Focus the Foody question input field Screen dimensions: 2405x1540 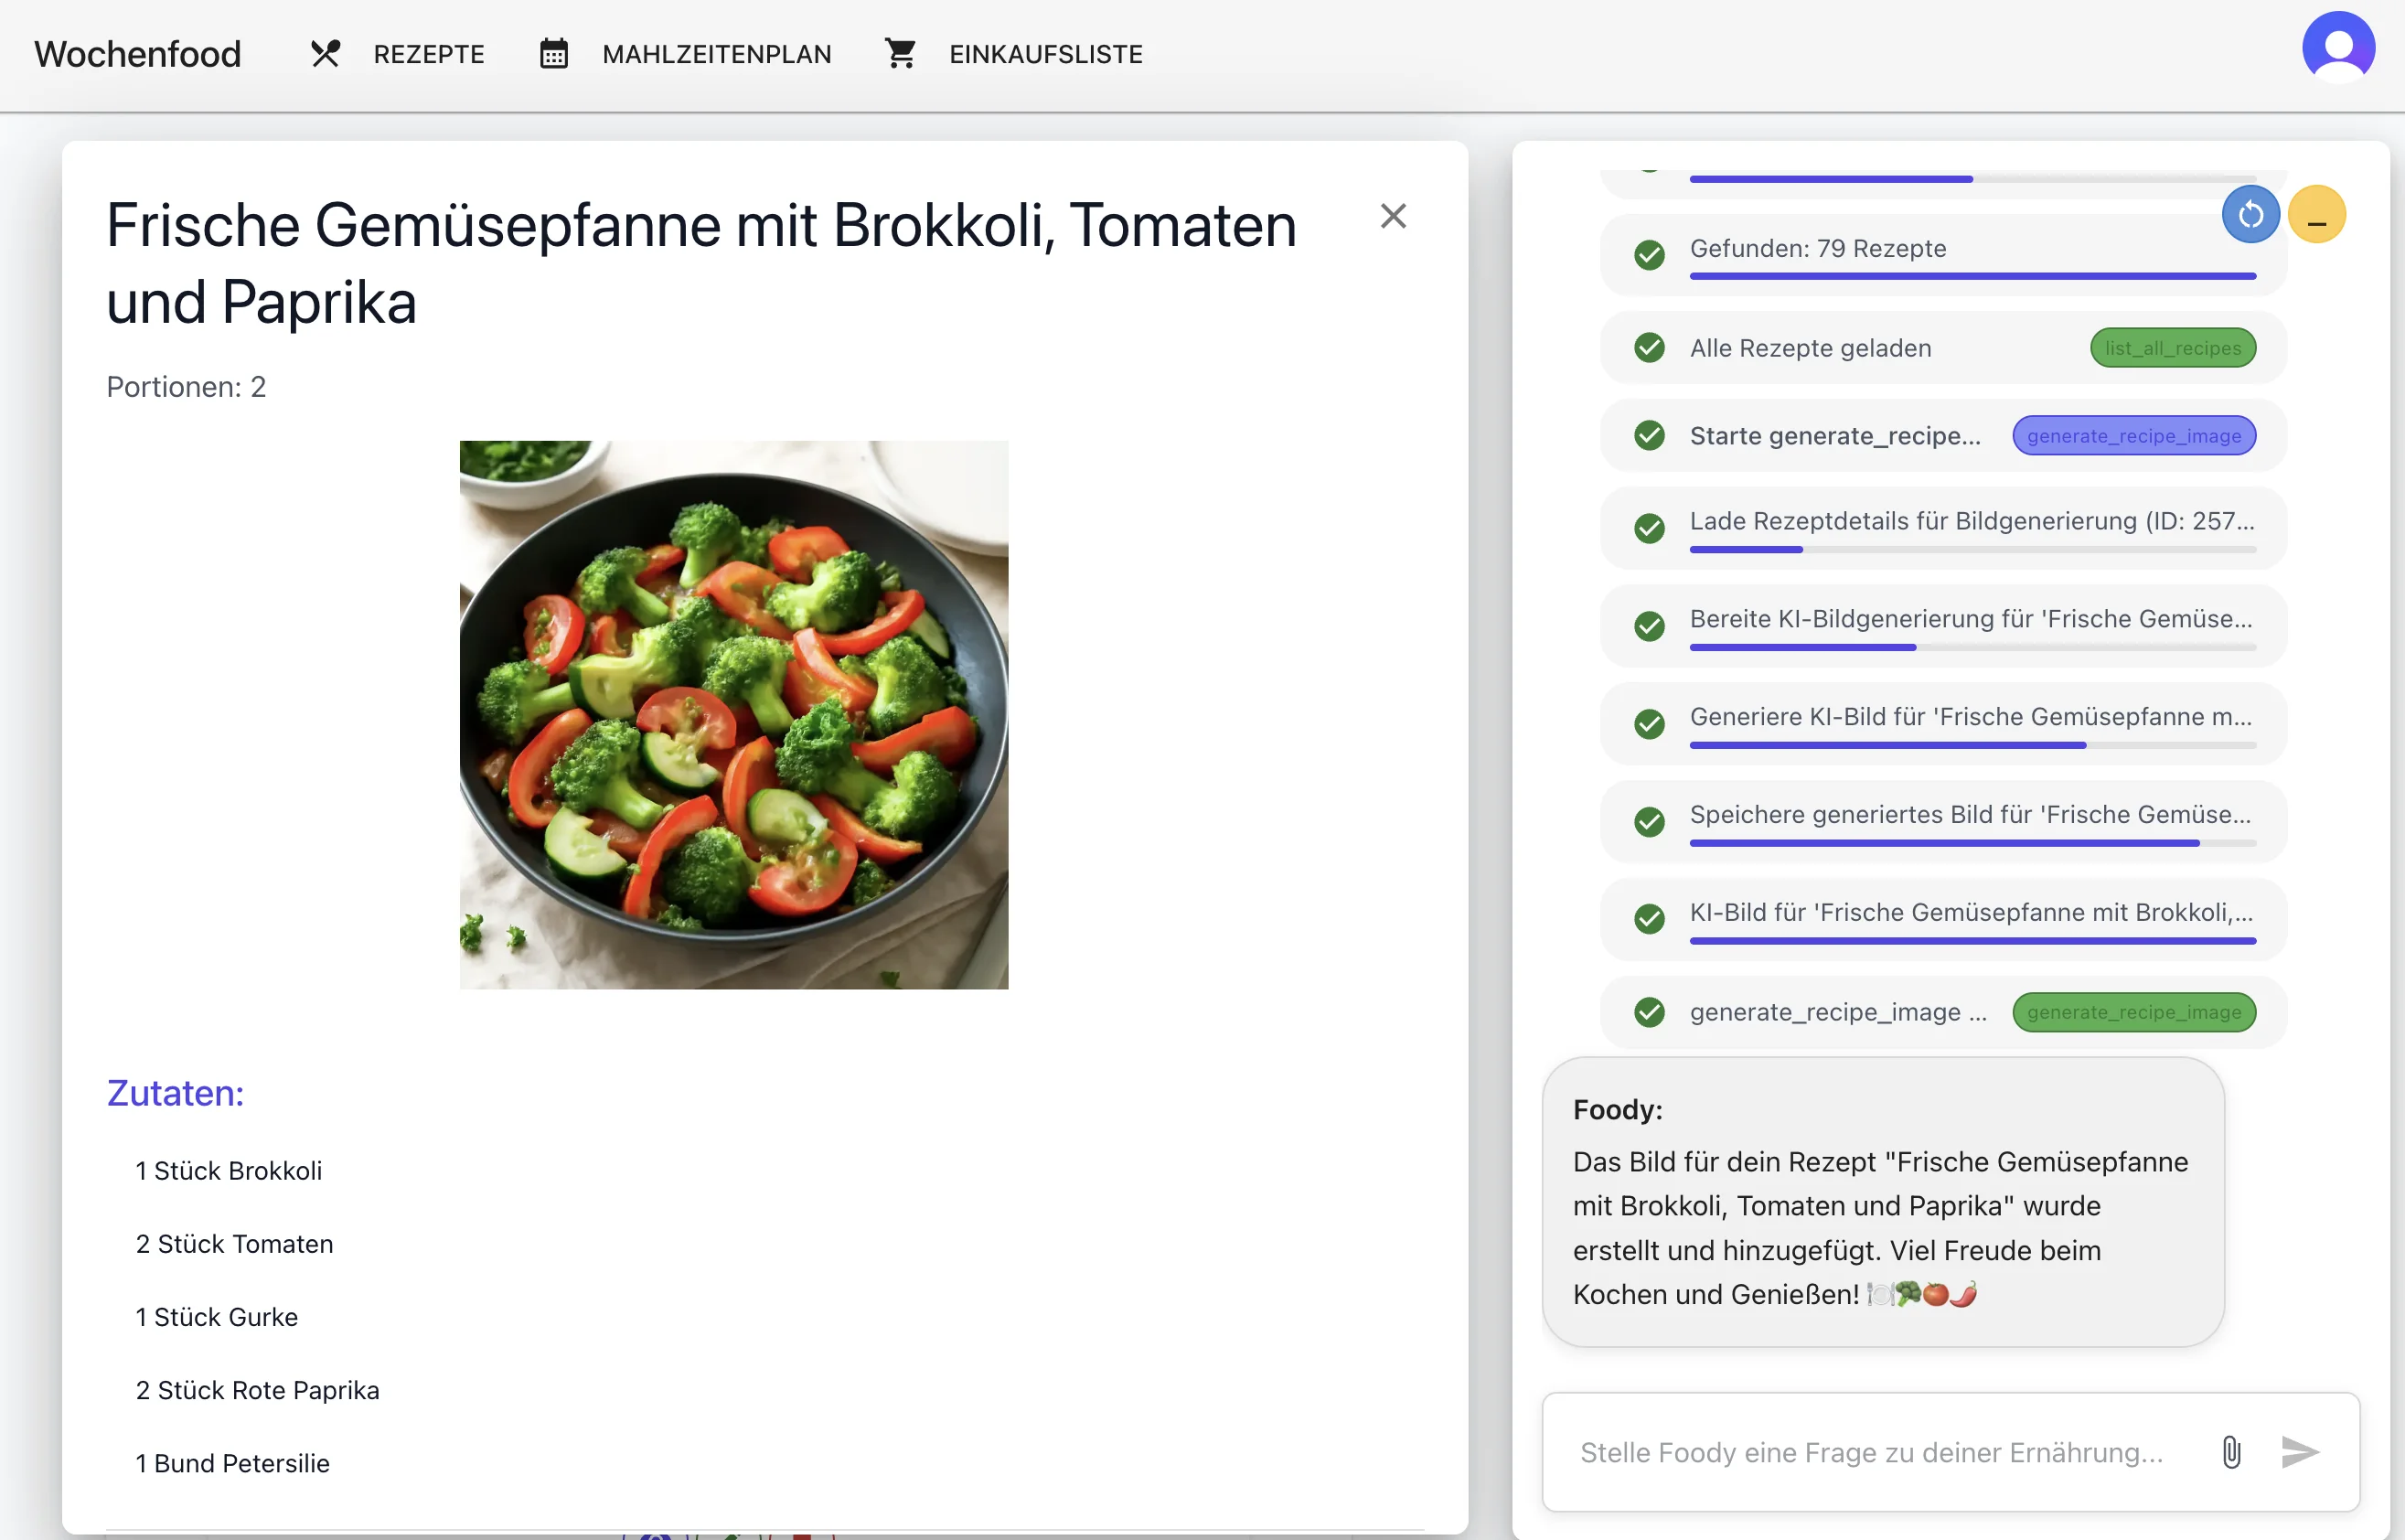tap(1873, 1452)
